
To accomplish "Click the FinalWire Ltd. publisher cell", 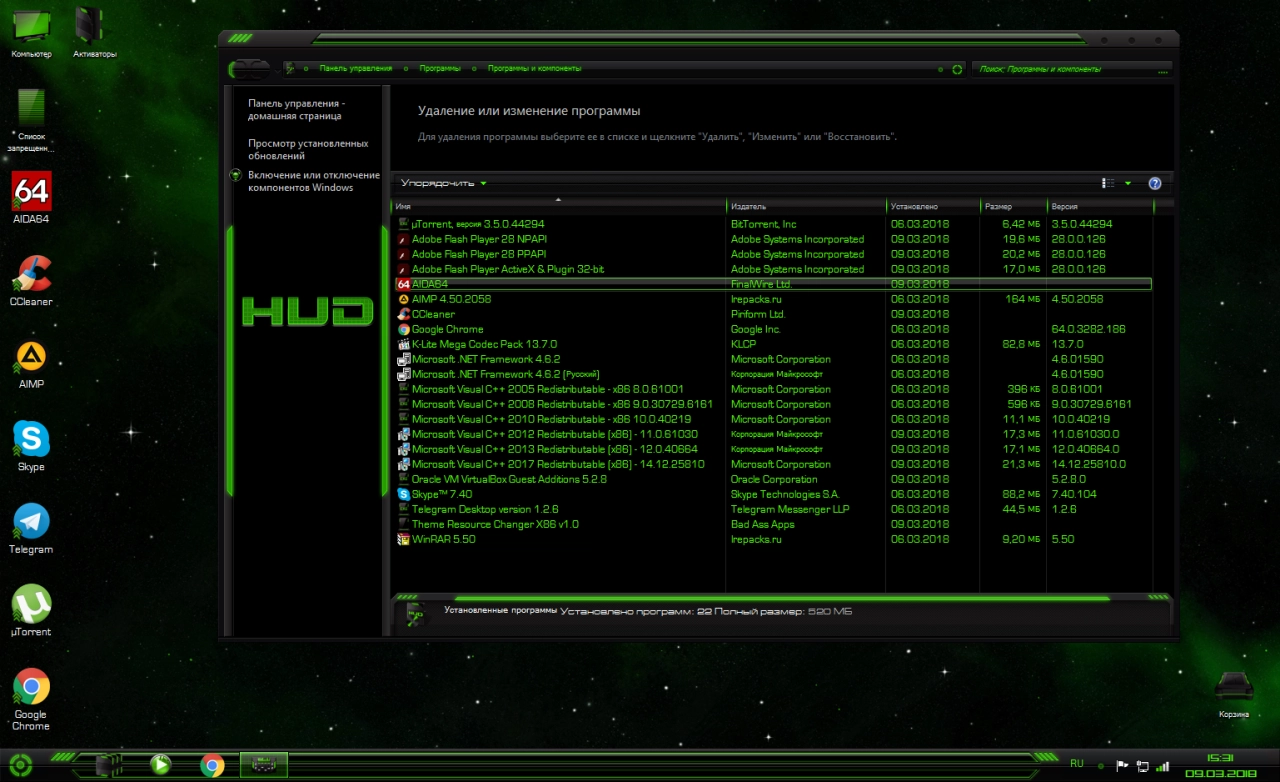I will (761, 284).
